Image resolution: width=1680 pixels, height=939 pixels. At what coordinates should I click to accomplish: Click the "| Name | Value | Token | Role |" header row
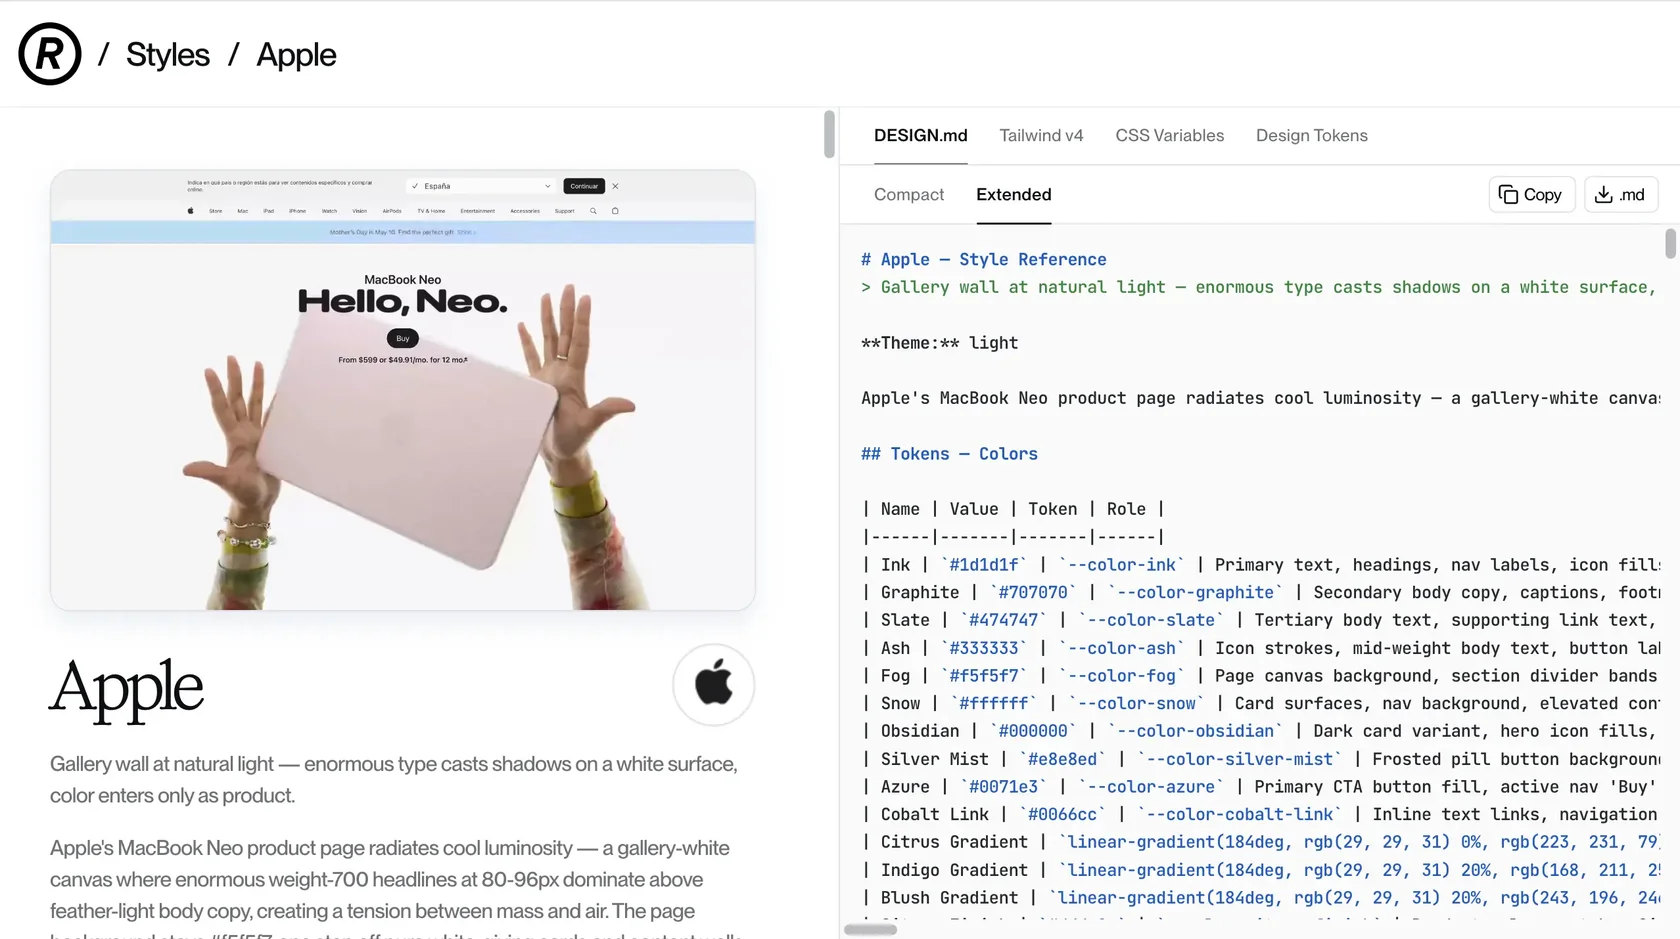(x=1013, y=509)
